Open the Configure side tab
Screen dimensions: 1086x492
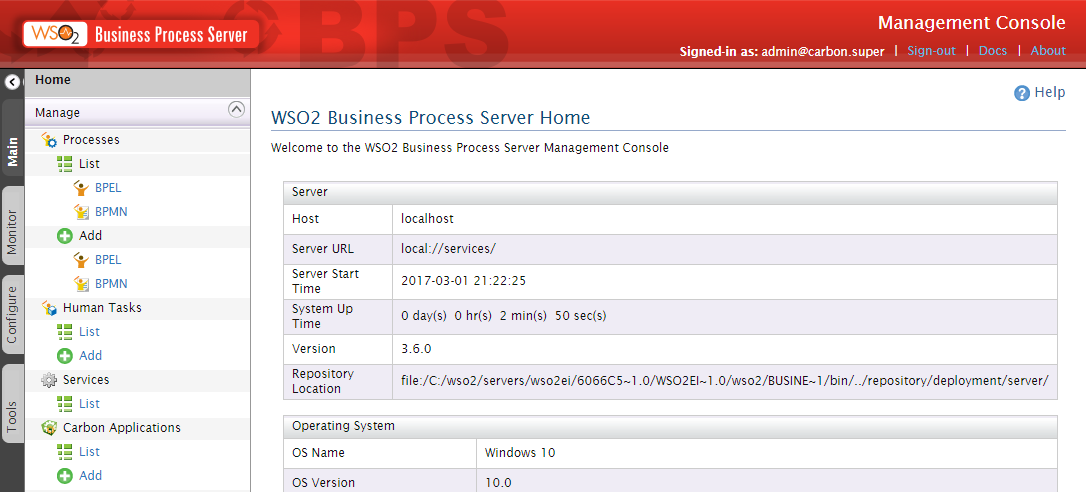click(x=12, y=315)
